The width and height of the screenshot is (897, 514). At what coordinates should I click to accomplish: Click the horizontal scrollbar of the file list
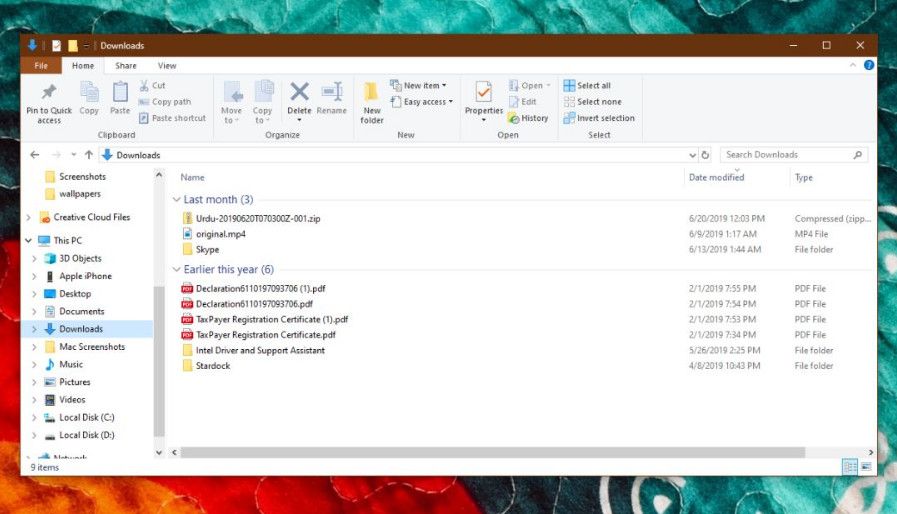[500, 453]
